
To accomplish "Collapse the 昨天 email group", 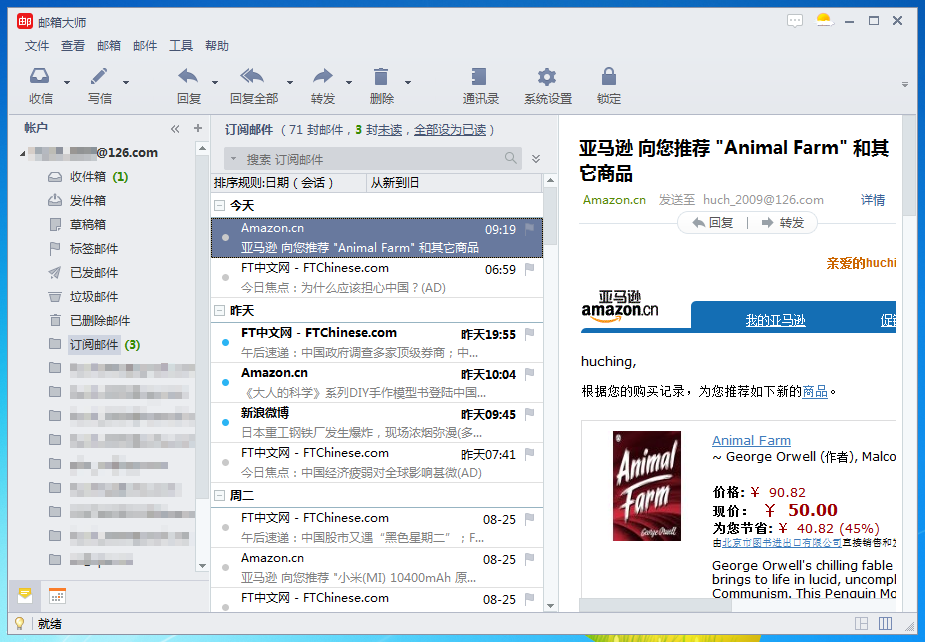I will (219, 311).
